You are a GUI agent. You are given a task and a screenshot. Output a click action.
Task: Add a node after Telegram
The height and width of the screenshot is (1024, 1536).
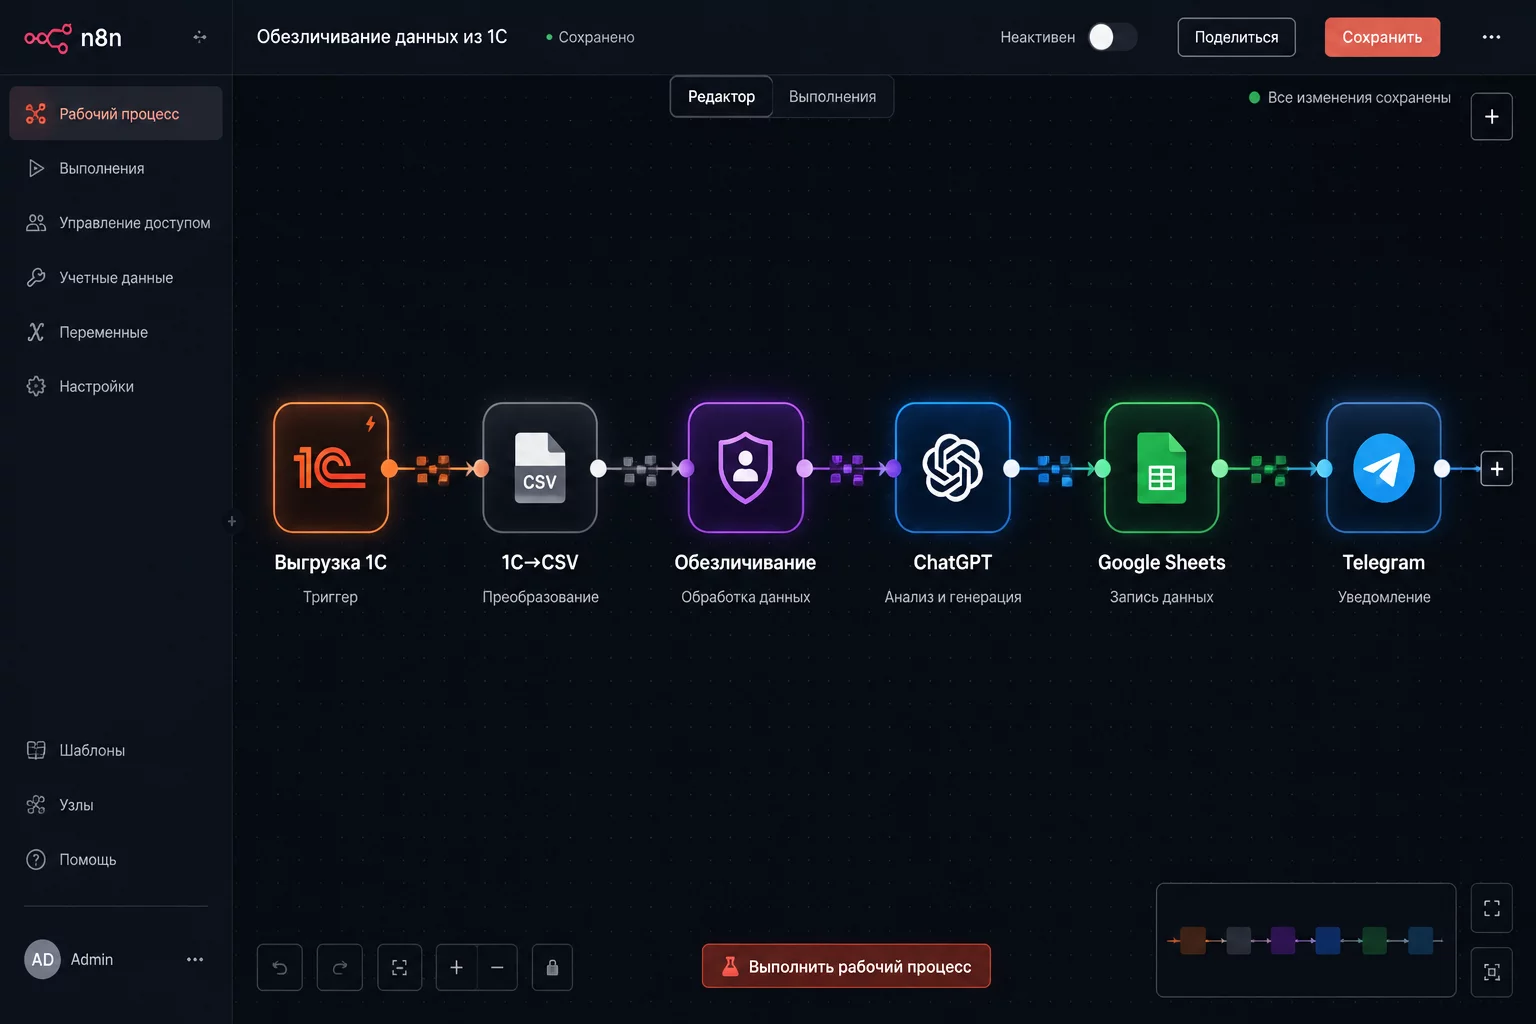[x=1497, y=468]
